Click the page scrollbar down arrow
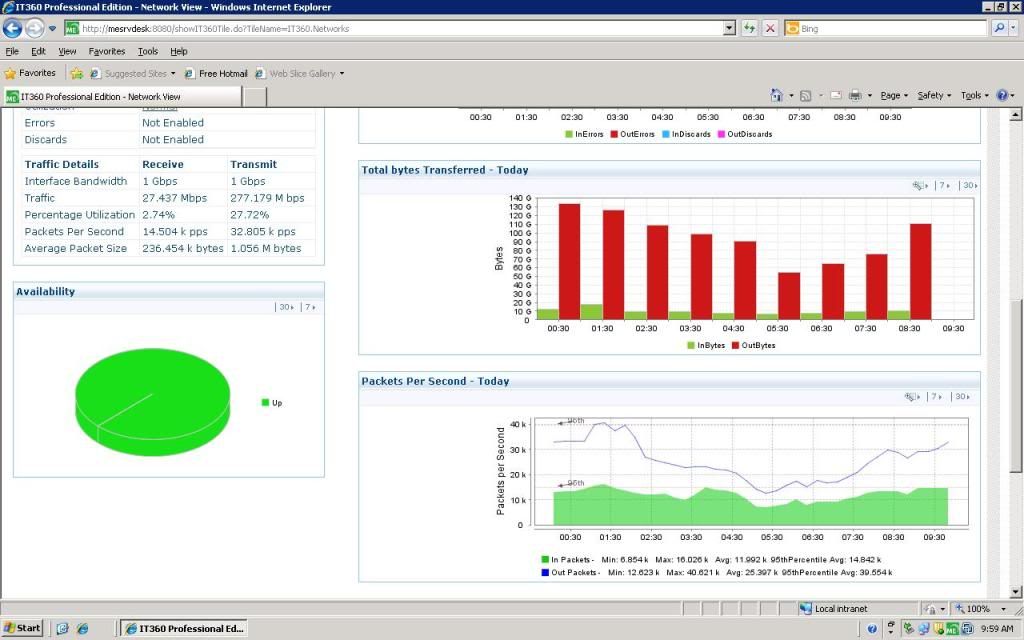The width and height of the screenshot is (1024, 640). click(1015, 592)
